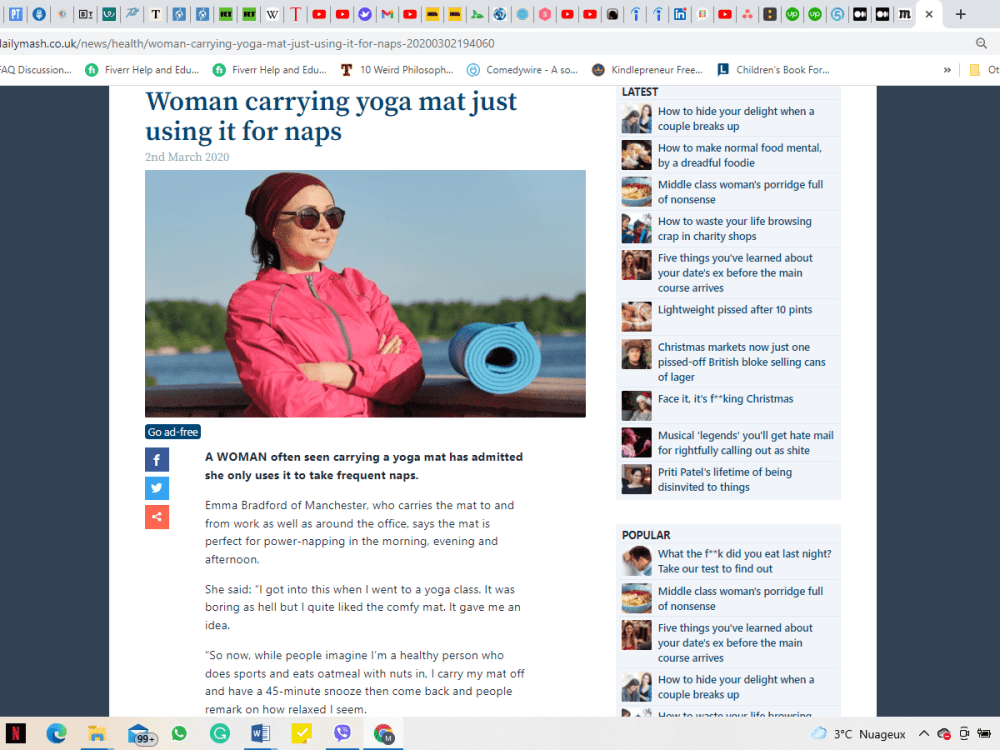Viewport: 1000px width, 750px height.
Task: Open Priti Patel's lifetime of being disinvited
Action: 725,480
